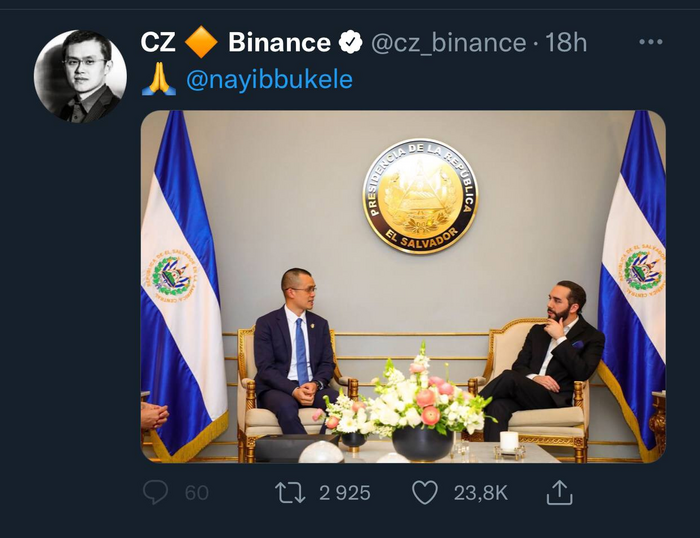Click the El Salvador presidential seal in photo
700x538 pixels.
420,196
